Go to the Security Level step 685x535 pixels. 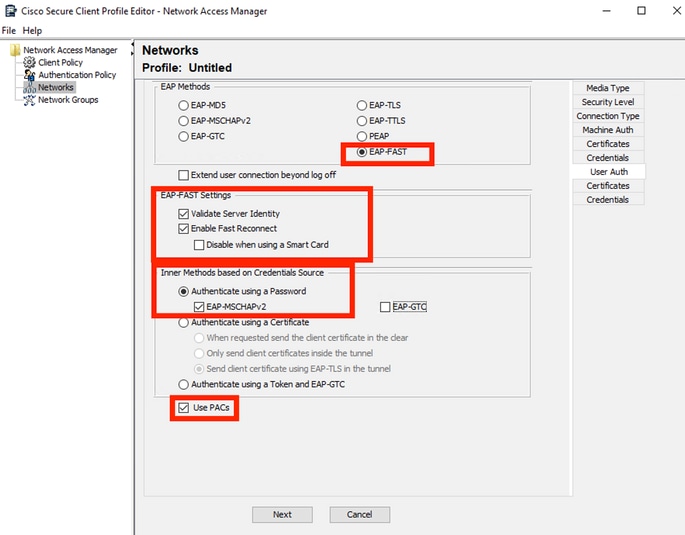coord(608,102)
